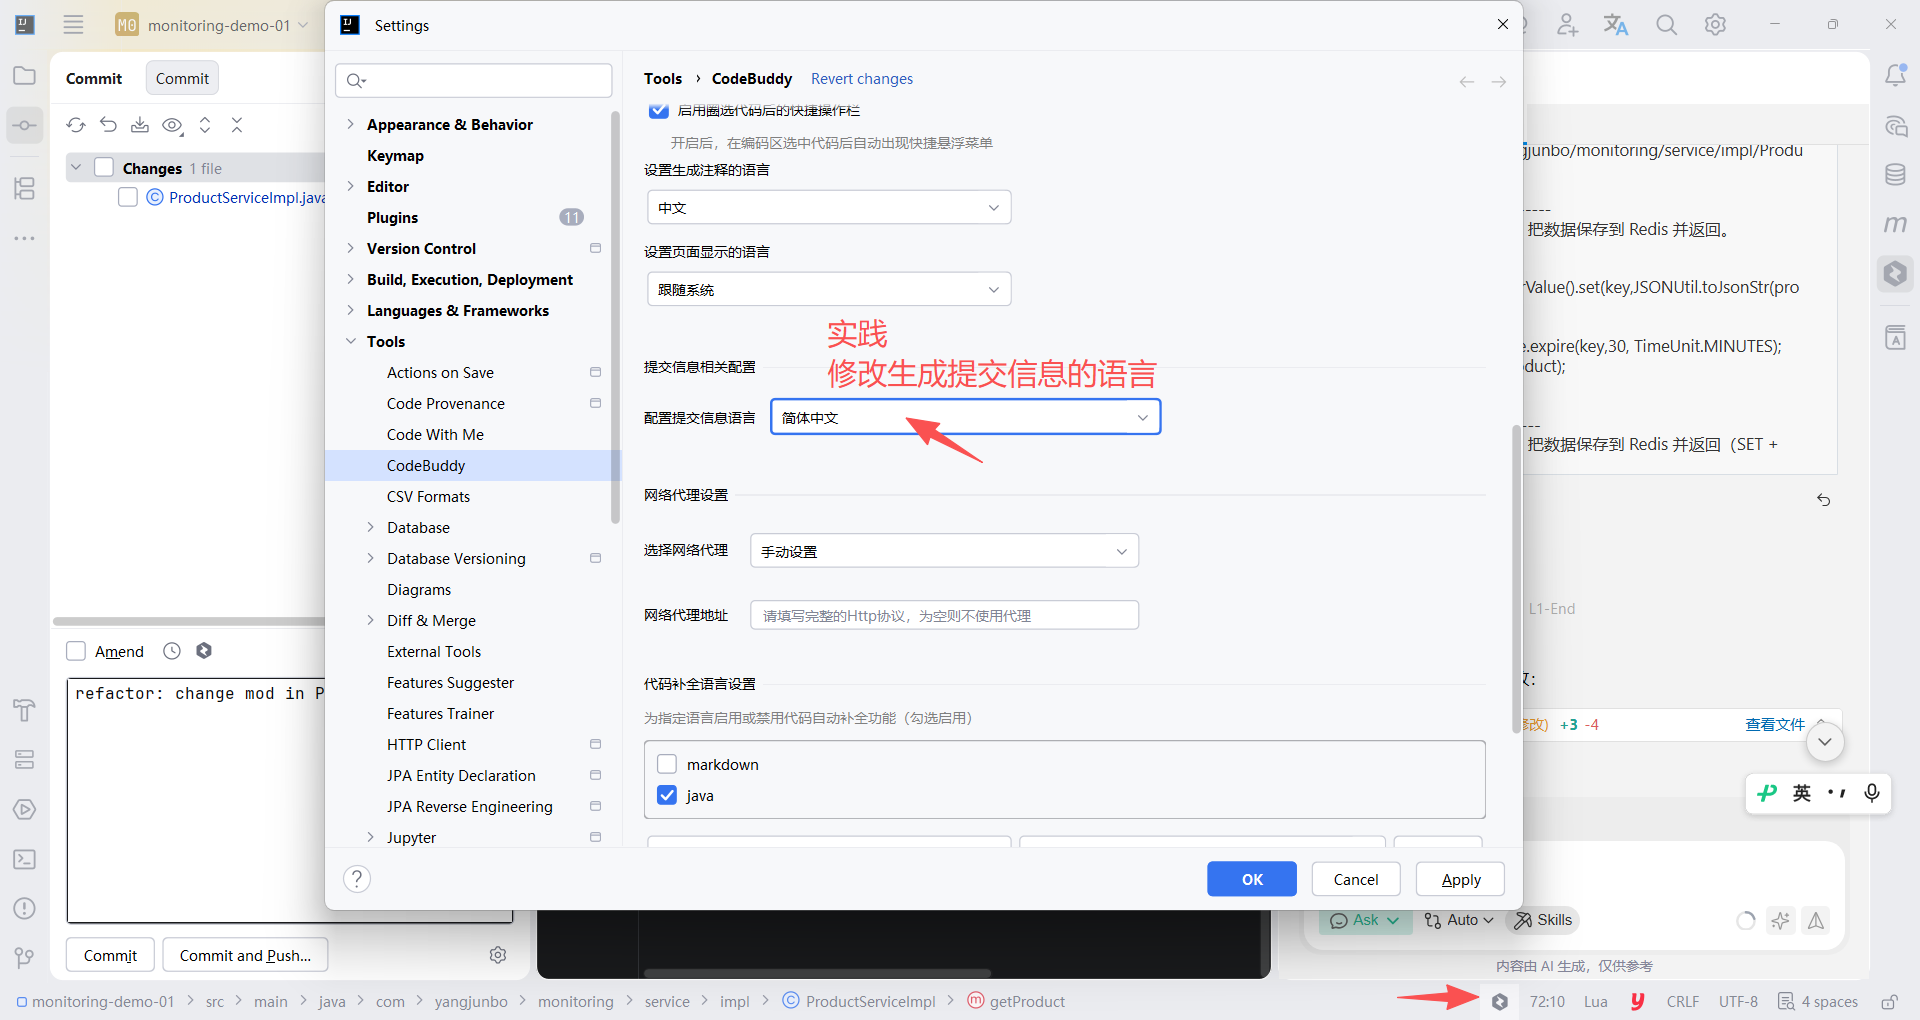This screenshot has height=1020, width=1920.
Task: Click the Show Diff eye icon
Action: (x=172, y=125)
